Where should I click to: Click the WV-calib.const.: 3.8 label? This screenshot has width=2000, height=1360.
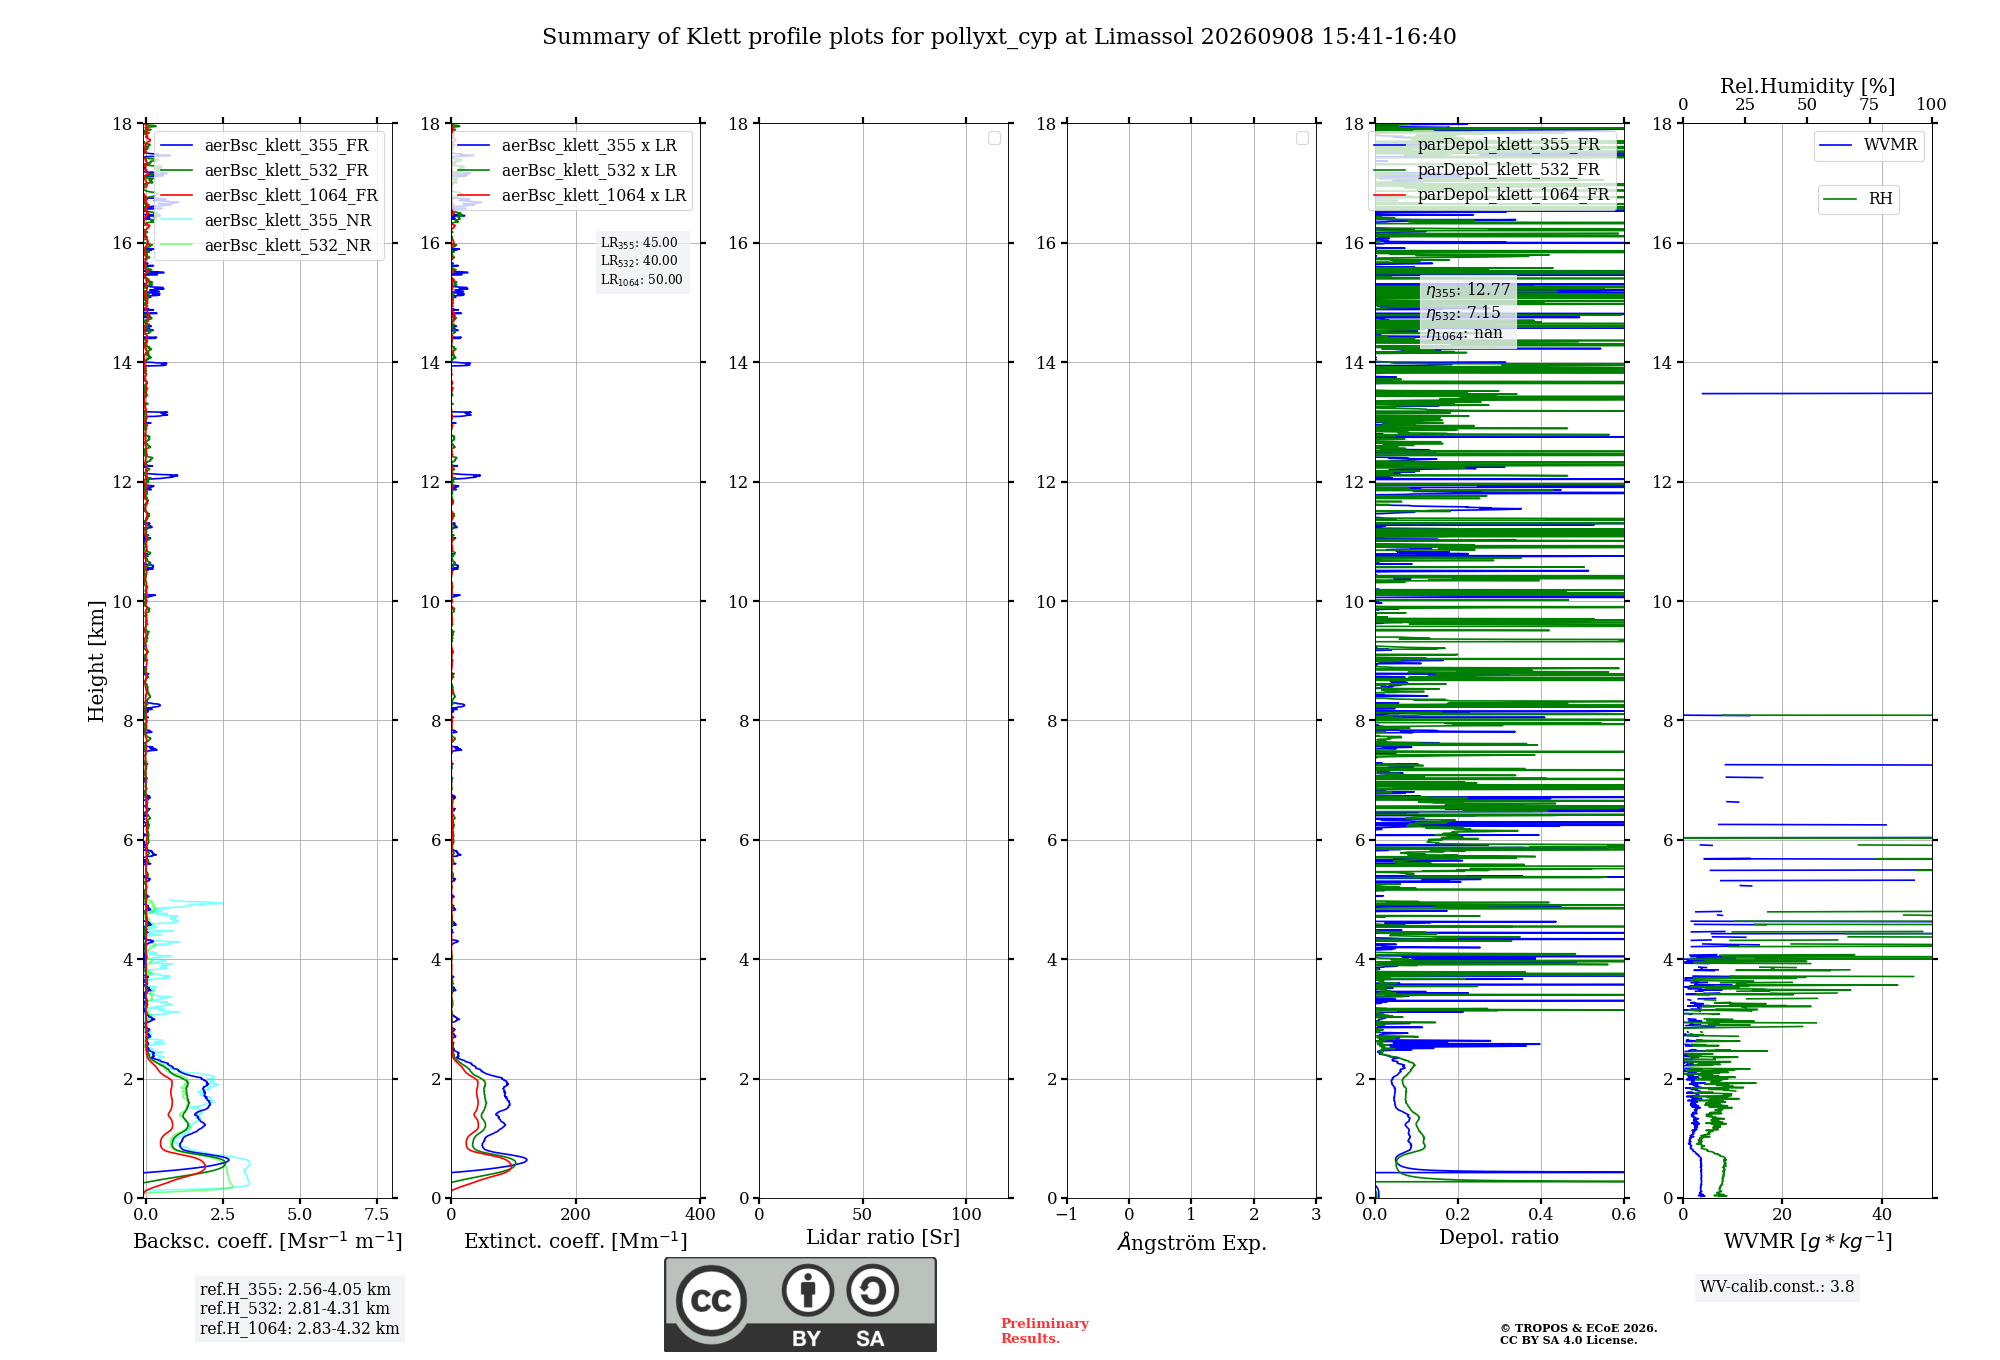[x=1777, y=1287]
